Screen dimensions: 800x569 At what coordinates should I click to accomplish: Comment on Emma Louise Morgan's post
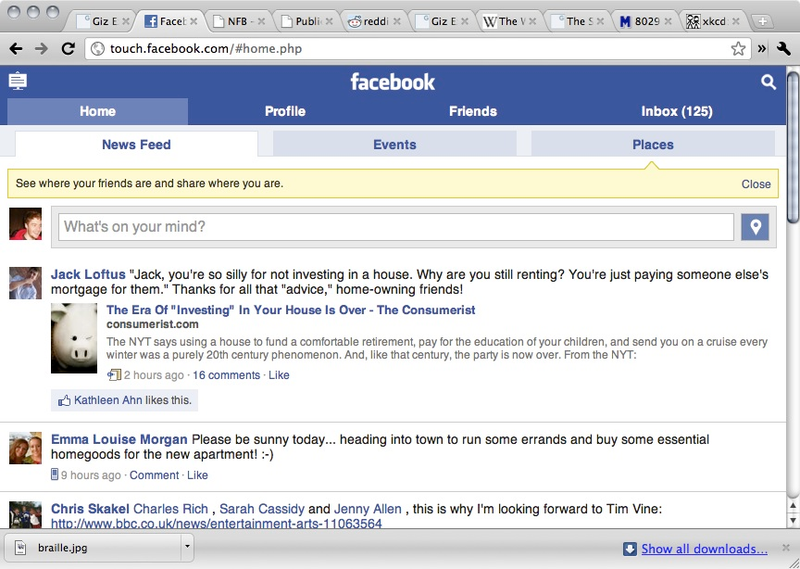(154, 475)
